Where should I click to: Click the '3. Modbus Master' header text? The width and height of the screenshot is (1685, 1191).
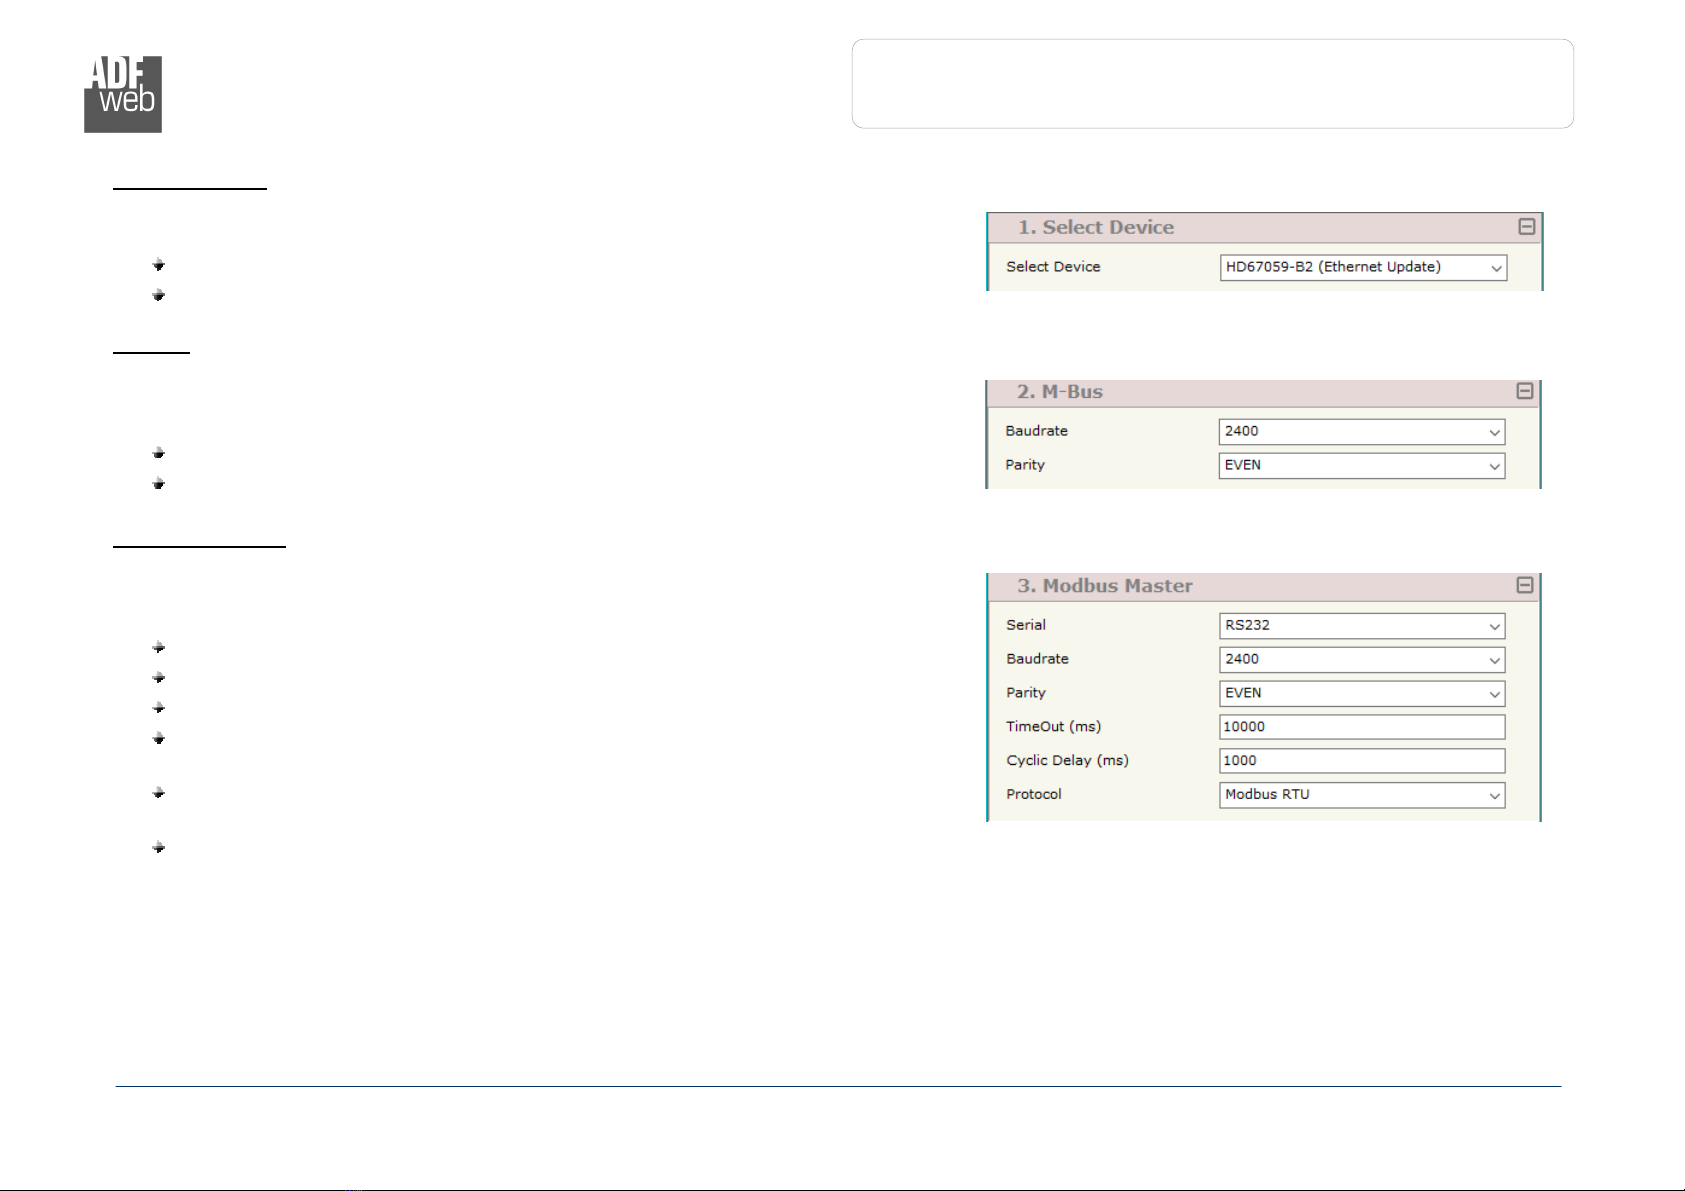click(x=1105, y=585)
